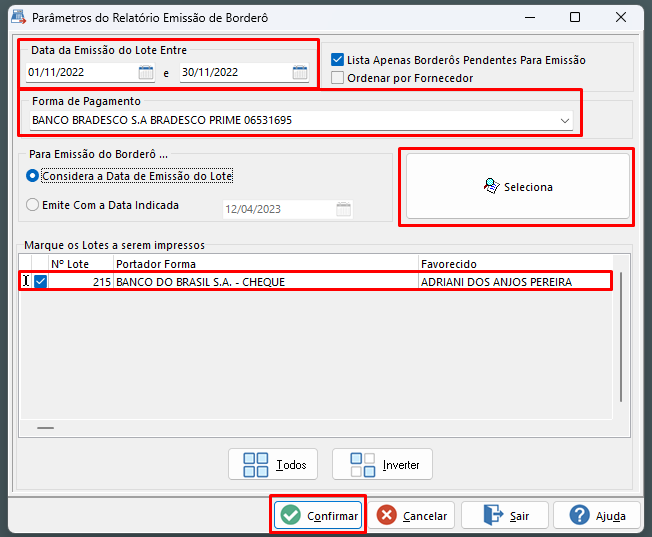Click horizontal scrollbar thumb below lots list
The width and height of the screenshot is (652, 537).
tap(45, 428)
